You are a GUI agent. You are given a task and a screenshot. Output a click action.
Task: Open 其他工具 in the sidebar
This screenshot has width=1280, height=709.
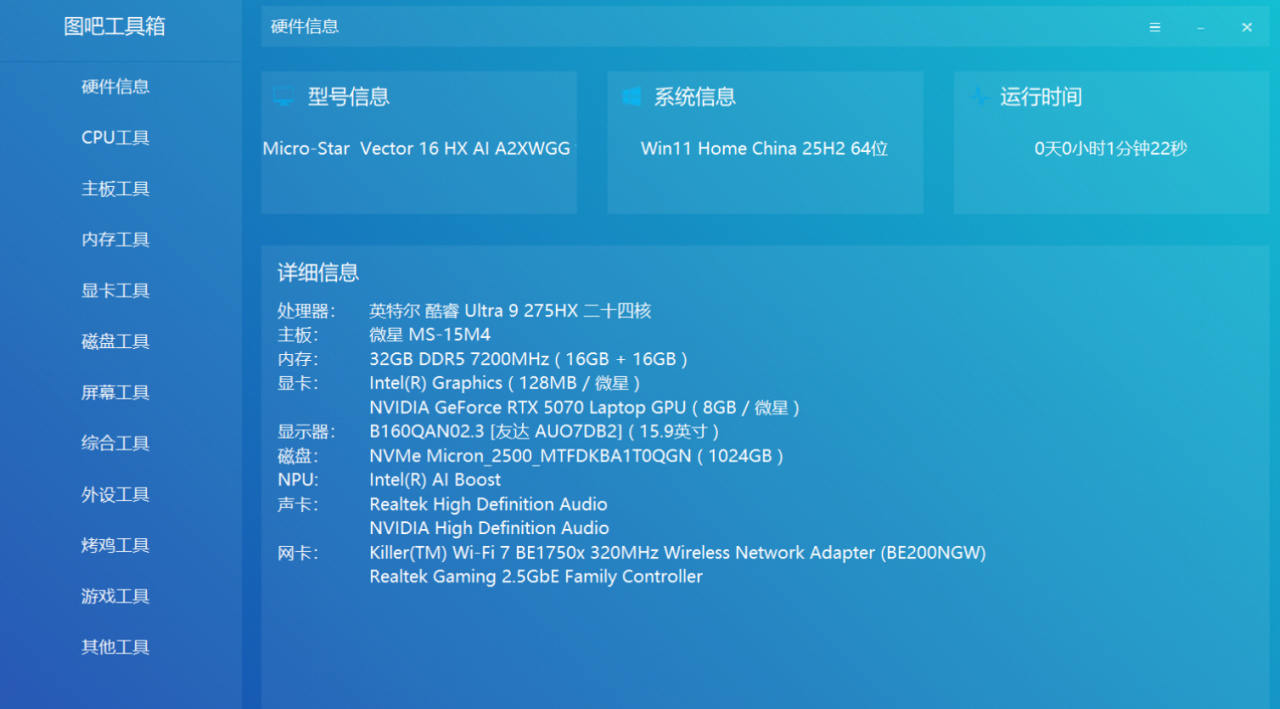click(x=116, y=648)
